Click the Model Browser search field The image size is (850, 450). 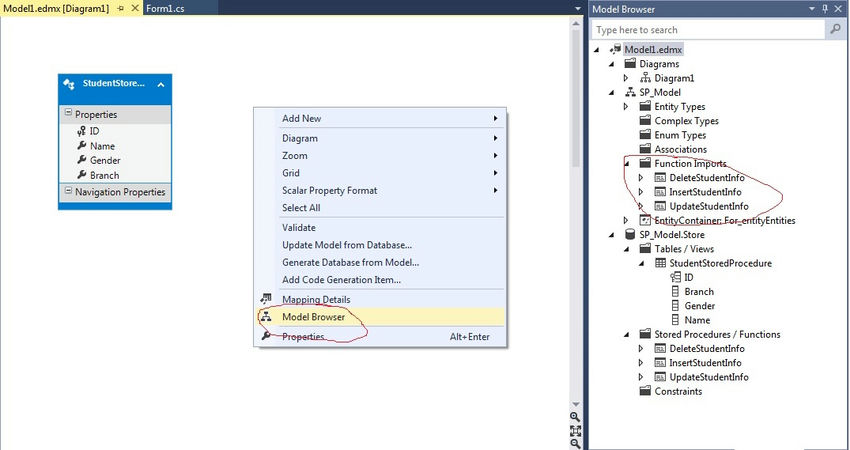coord(708,30)
